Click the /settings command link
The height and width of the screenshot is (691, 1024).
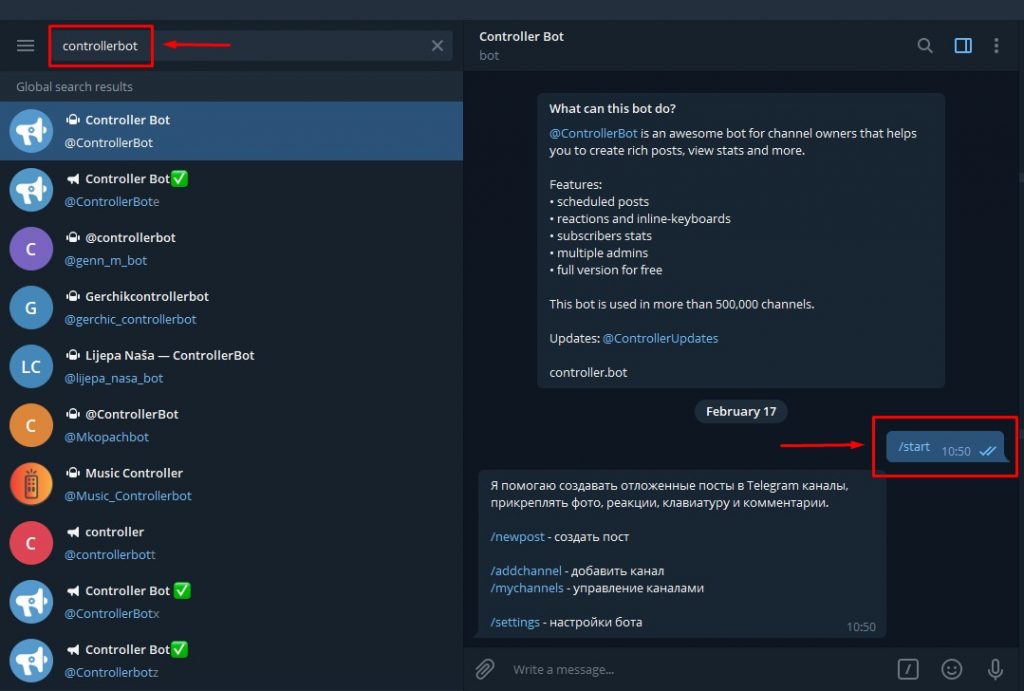click(515, 622)
